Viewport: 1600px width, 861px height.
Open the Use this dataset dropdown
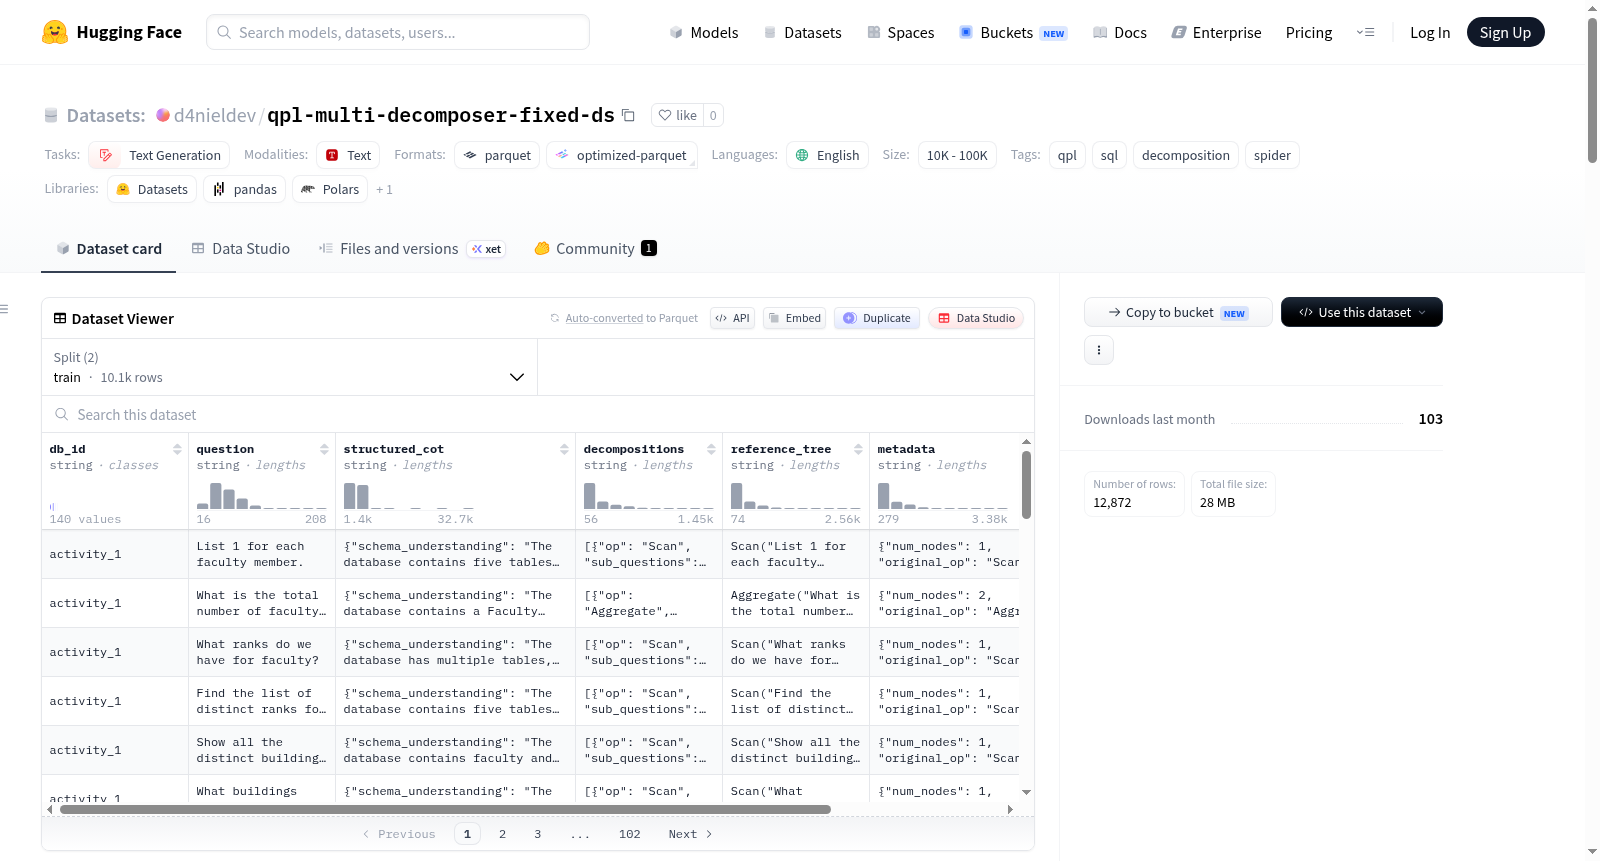1361,312
